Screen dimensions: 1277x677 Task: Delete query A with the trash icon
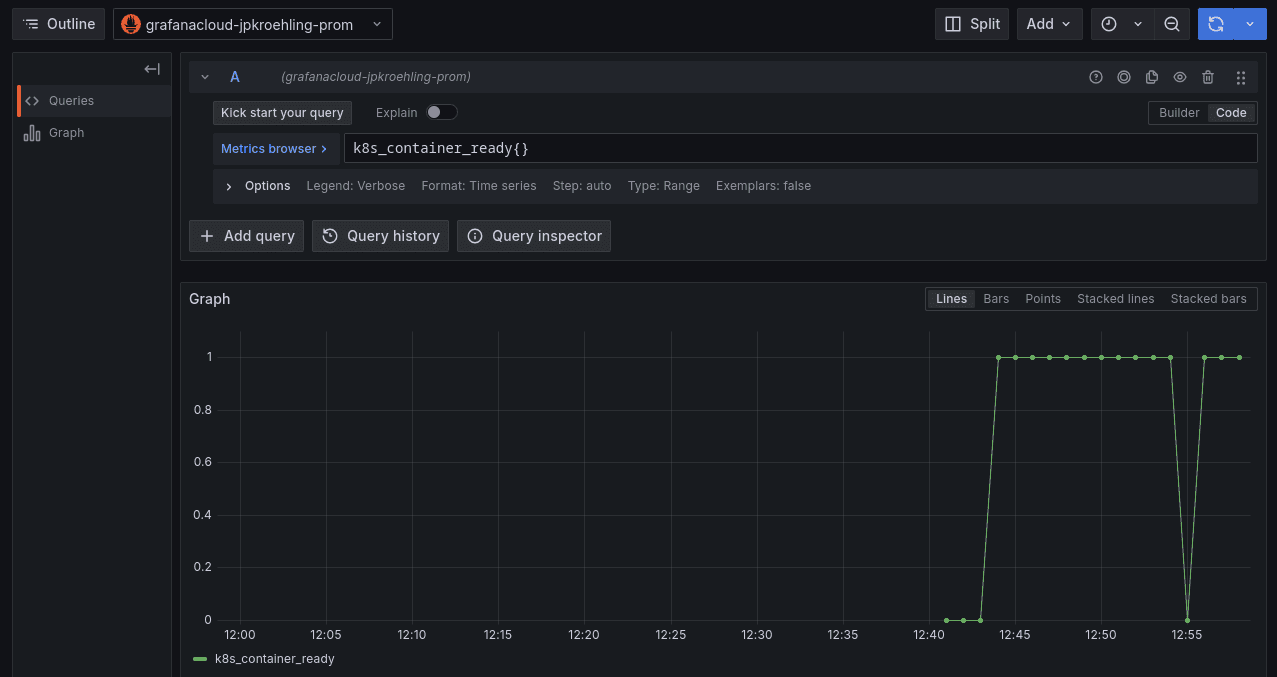pyautogui.click(x=1207, y=77)
